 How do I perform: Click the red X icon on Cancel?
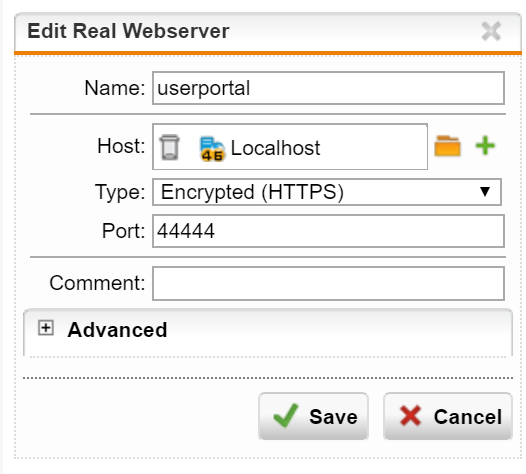tap(410, 416)
